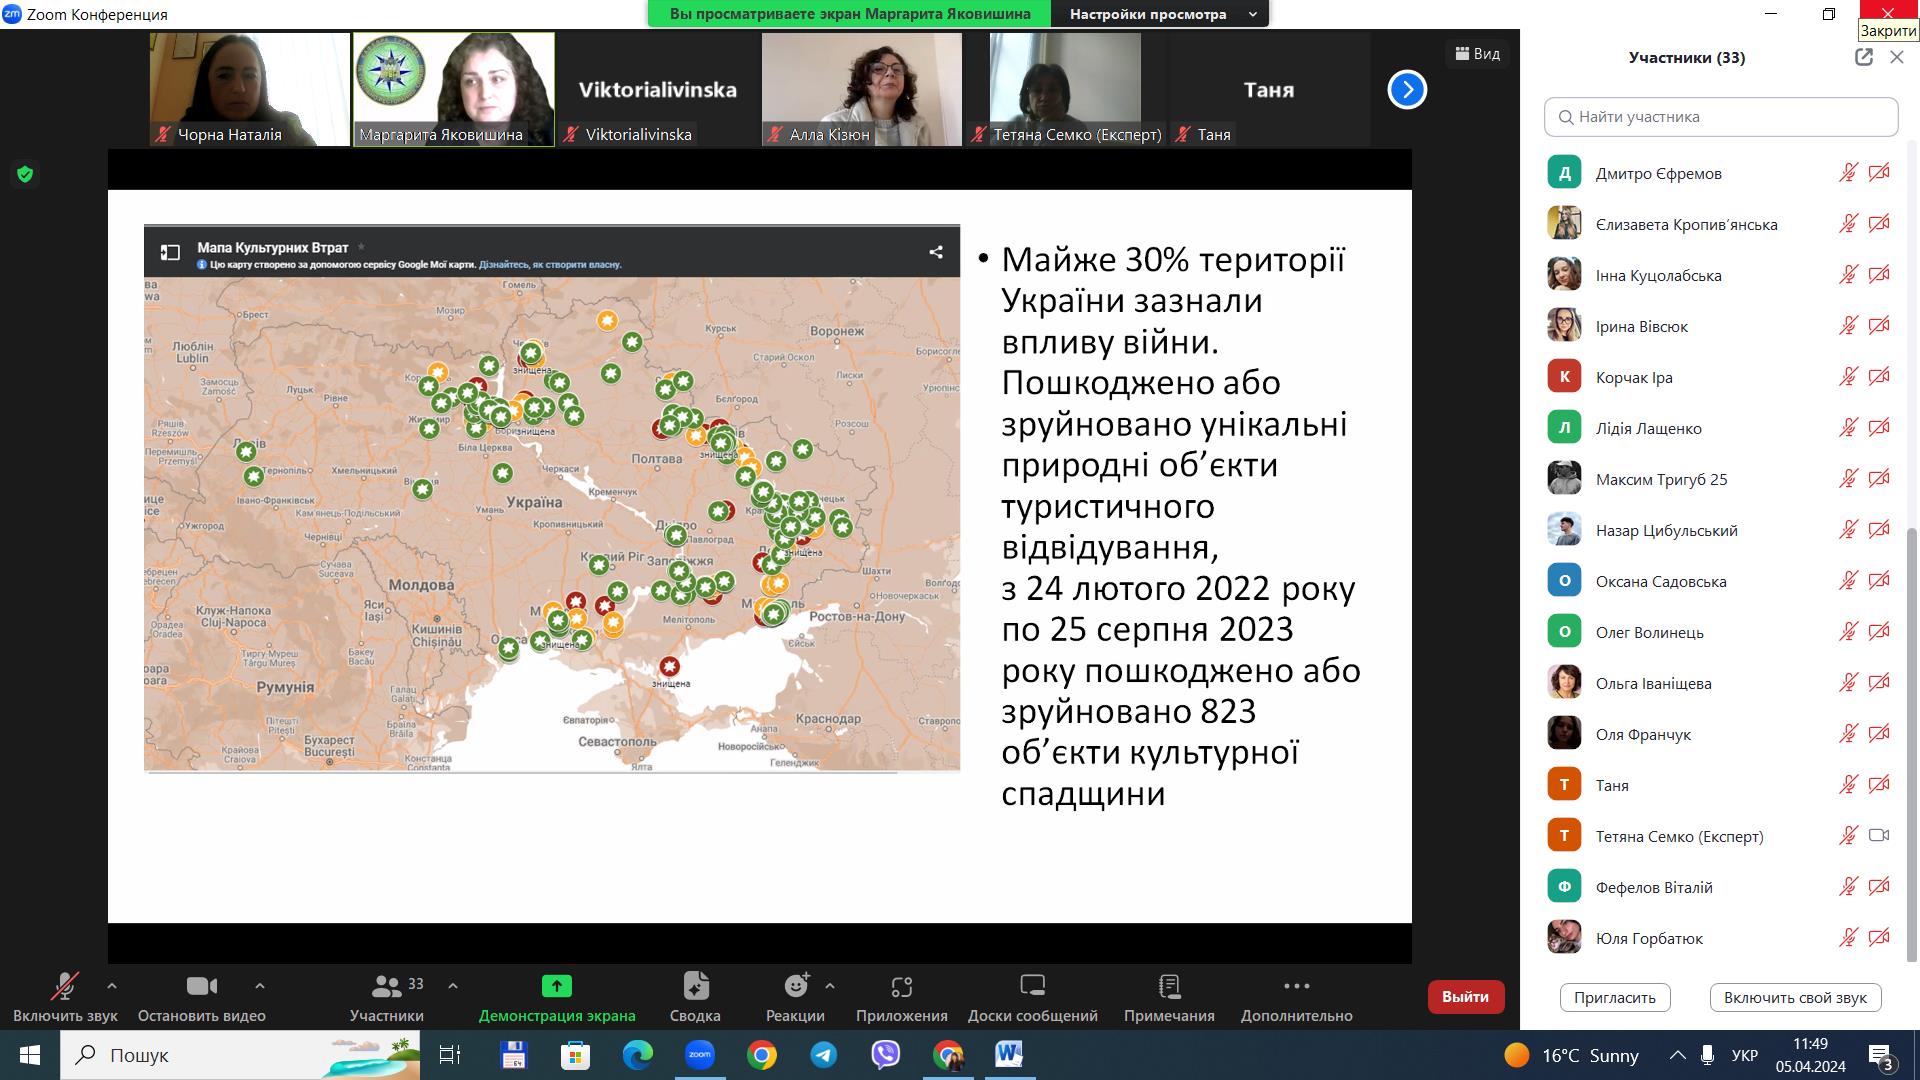The width and height of the screenshot is (1920, 1080).
Task: Expand video options arrow next to camera
Action: pos(260,986)
